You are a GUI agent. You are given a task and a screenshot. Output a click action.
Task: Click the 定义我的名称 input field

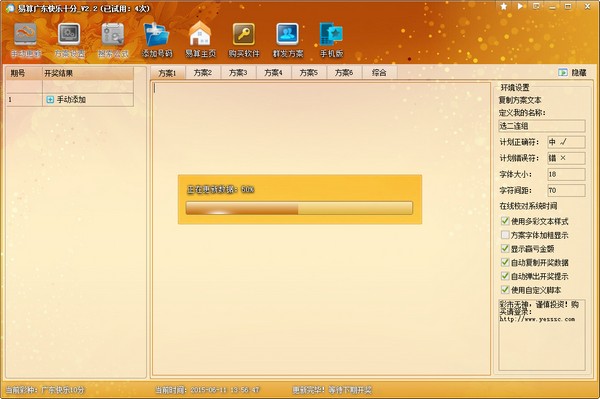(542, 126)
